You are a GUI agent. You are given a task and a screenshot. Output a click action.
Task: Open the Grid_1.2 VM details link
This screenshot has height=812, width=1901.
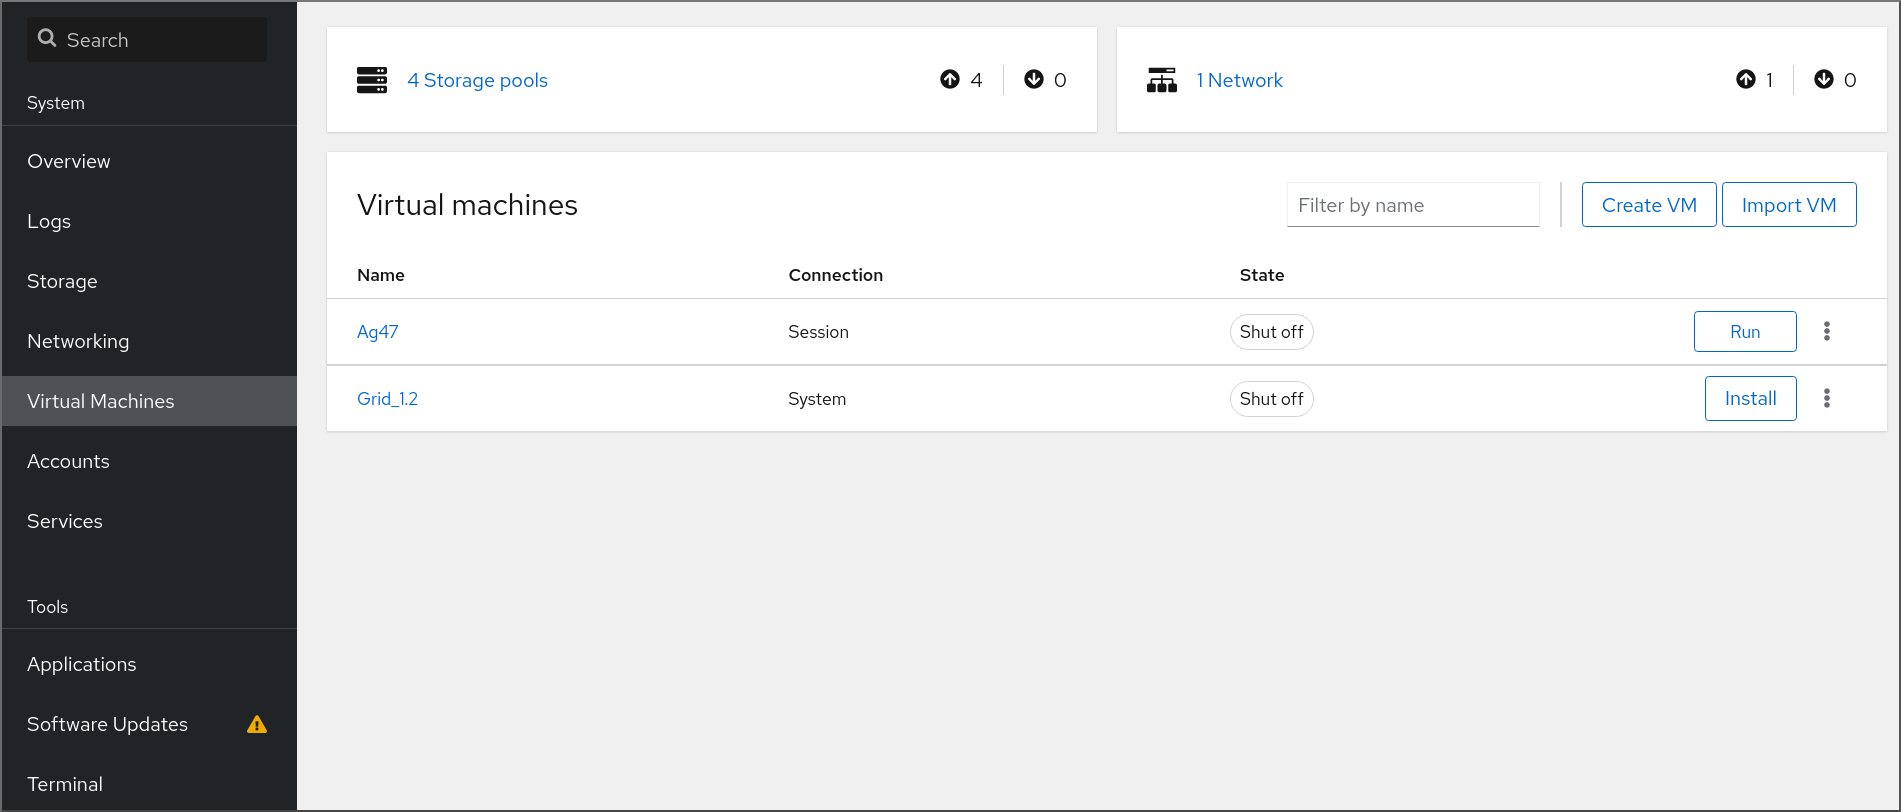click(387, 399)
